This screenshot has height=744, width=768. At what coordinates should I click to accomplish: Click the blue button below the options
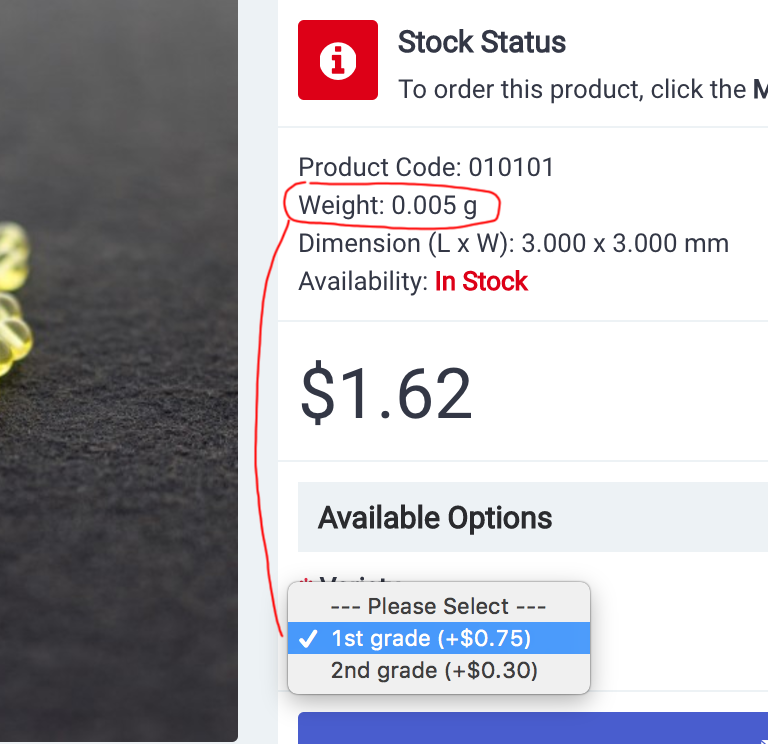point(533,728)
